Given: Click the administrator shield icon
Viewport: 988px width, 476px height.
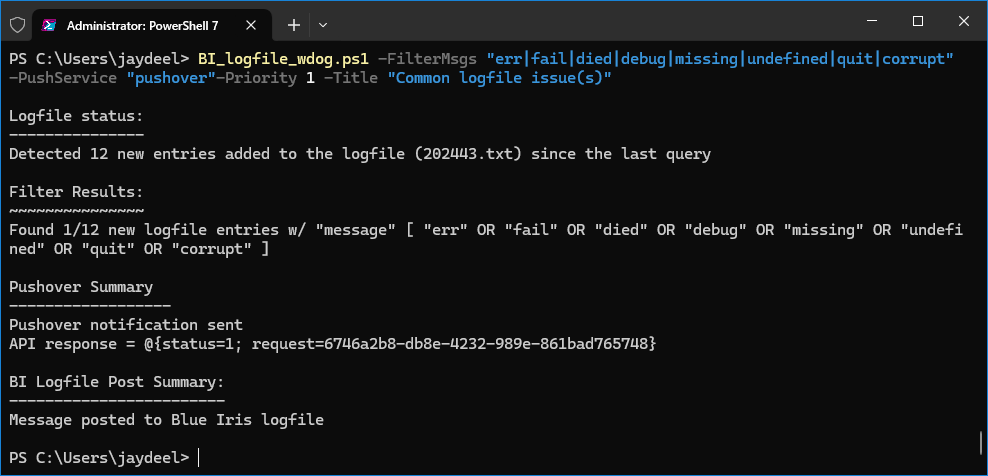Looking at the screenshot, I should coord(17,25).
